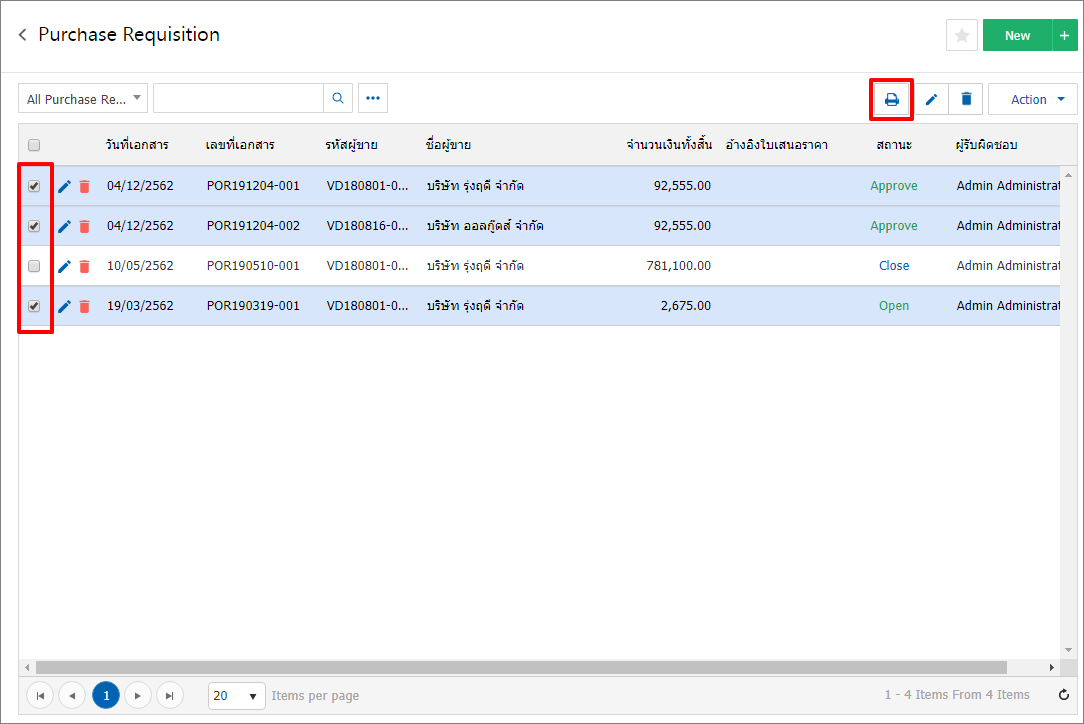Go to last page button

pyautogui.click(x=169, y=696)
